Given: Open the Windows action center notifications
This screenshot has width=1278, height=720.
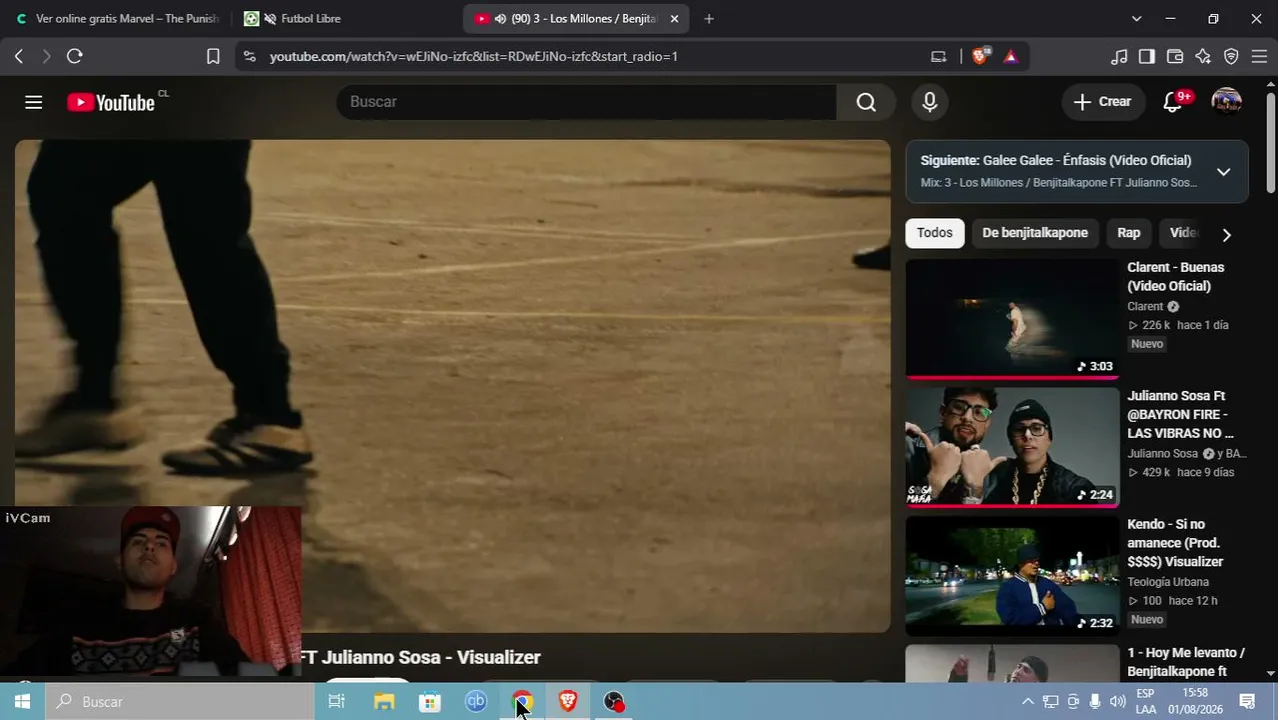Looking at the screenshot, I should (1247, 701).
